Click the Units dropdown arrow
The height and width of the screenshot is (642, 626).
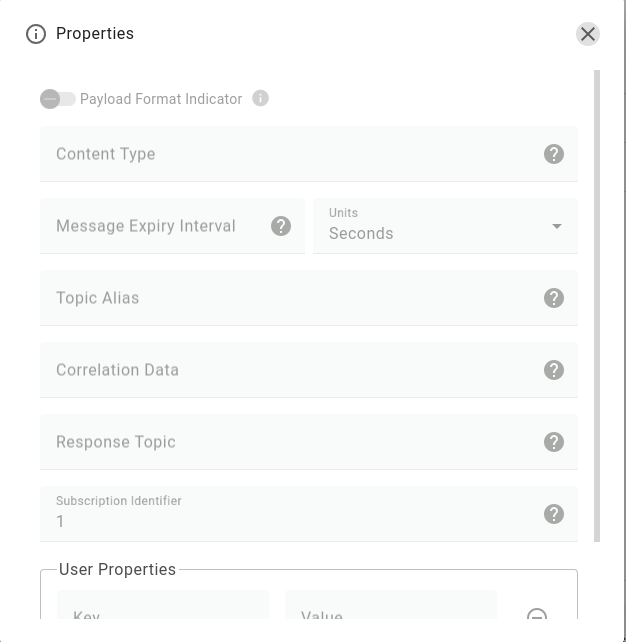coord(557,226)
